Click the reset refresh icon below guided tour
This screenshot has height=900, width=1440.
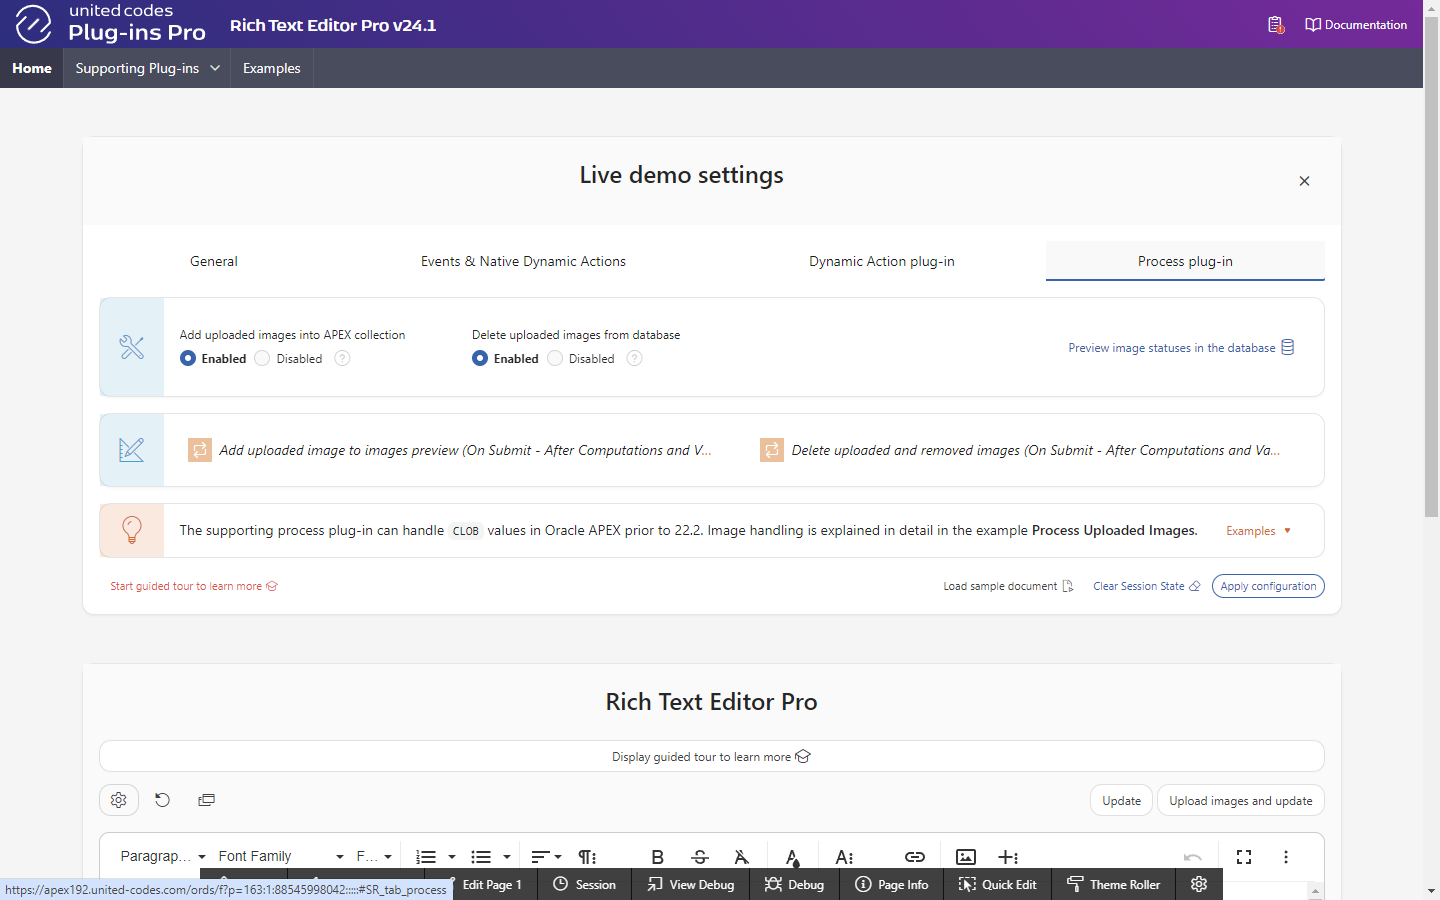point(162,800)
